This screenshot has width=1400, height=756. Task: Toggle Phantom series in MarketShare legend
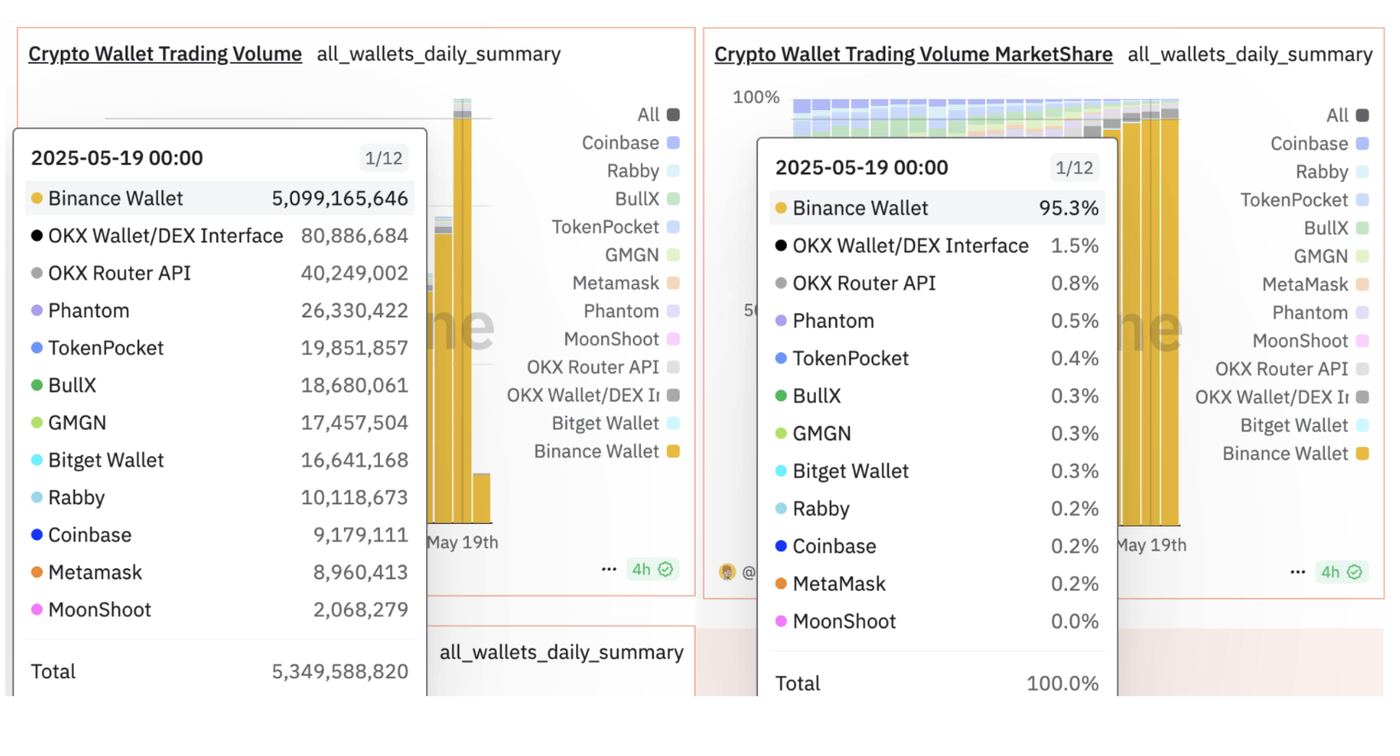pos(1321,313)
